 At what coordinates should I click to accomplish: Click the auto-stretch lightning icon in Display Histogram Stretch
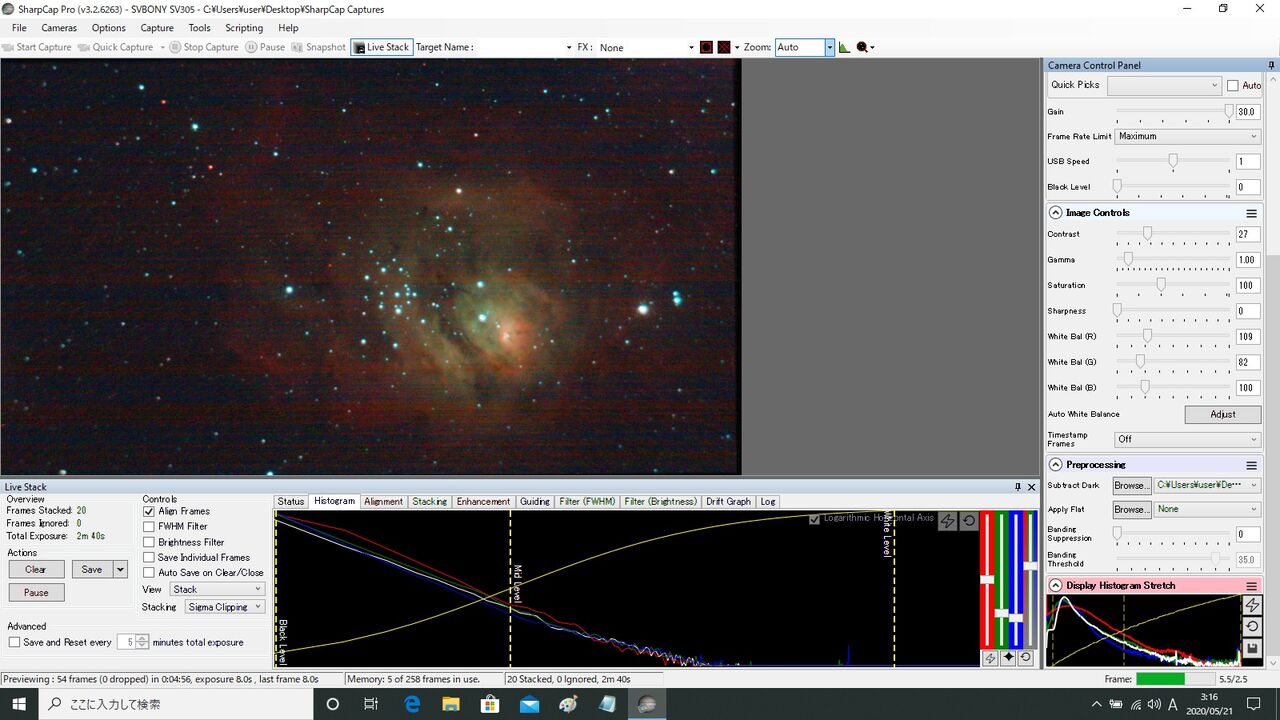1252,606
